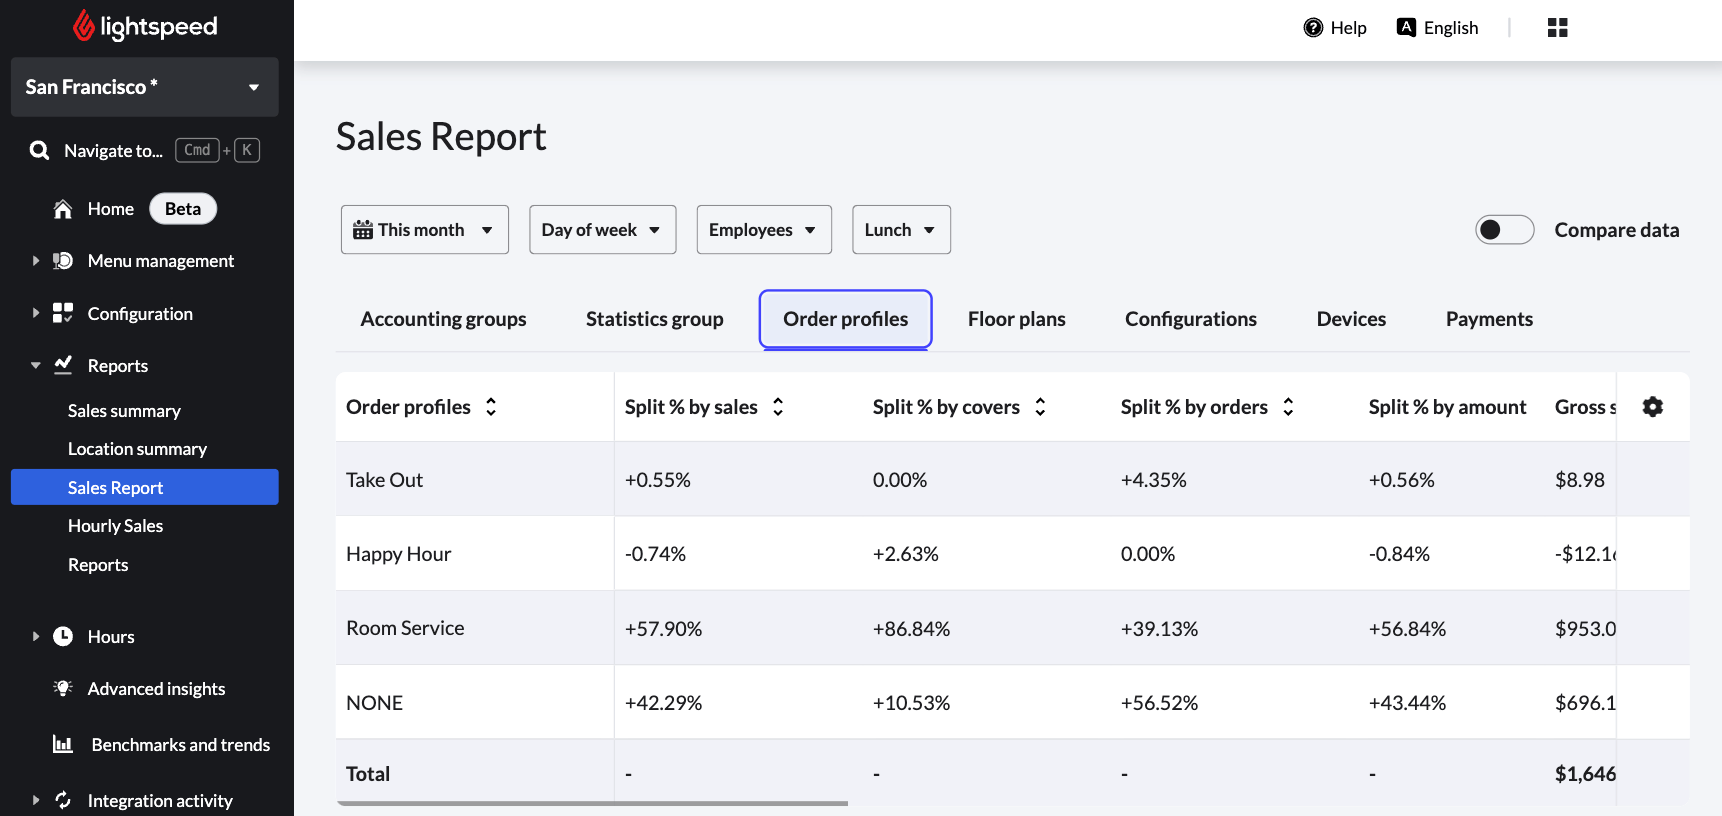The image size is (1722, 816).
Task: Click the Home house icon
Action: [63, 209]
